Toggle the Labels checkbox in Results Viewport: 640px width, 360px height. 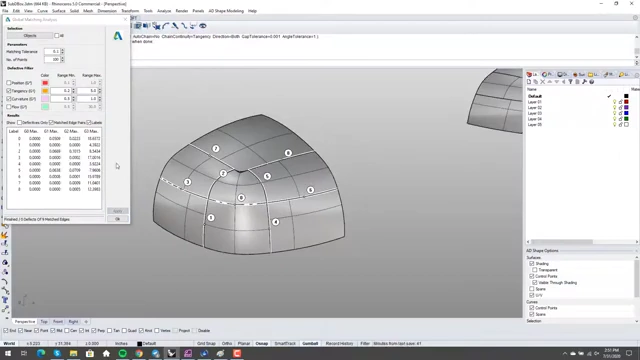(x=89, y=122)
